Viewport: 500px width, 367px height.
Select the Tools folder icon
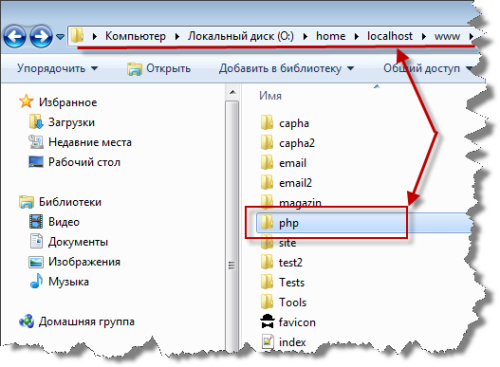(x=267, y=302)
